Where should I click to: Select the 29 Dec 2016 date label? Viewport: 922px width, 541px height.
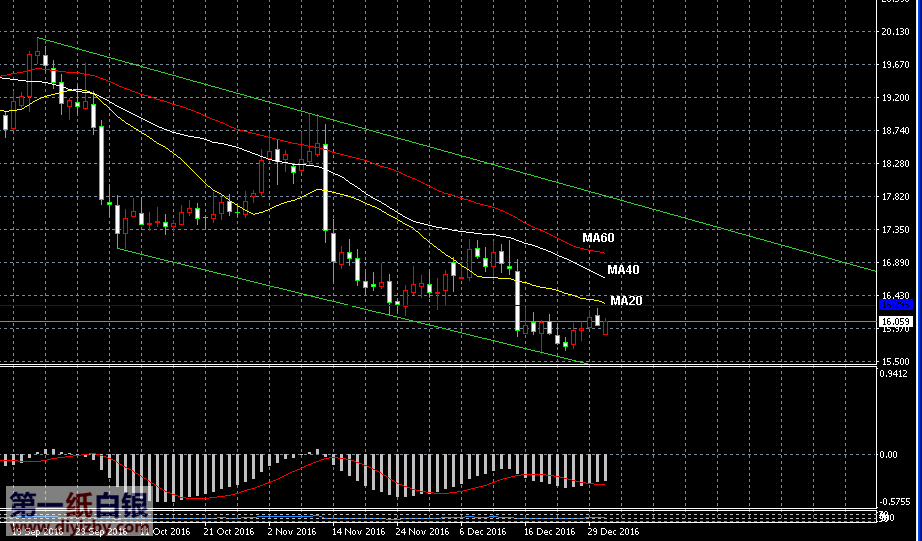point(614,532)
